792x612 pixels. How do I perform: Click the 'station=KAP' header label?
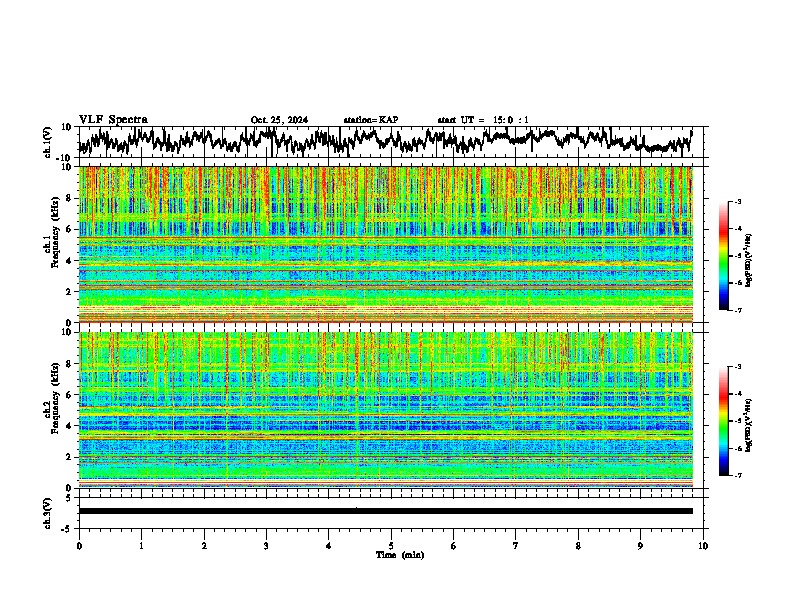tap(371, 120)
